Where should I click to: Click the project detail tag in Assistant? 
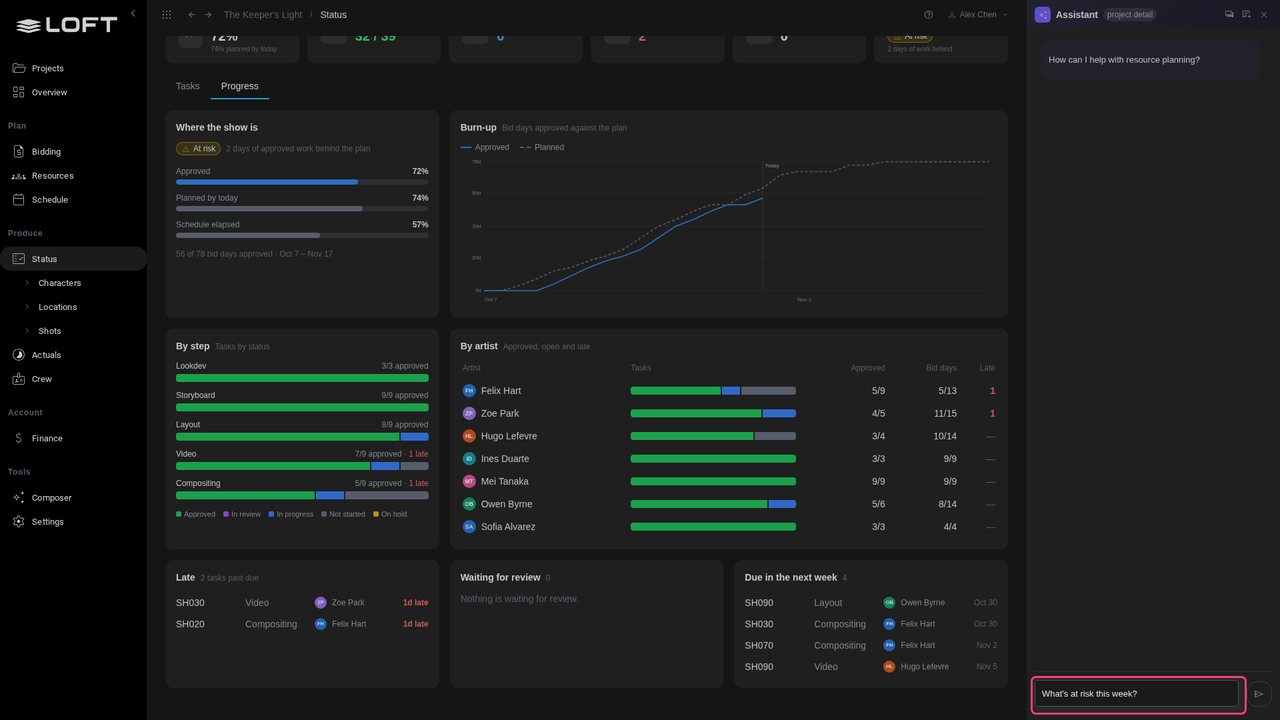(x=1130, y=15)
